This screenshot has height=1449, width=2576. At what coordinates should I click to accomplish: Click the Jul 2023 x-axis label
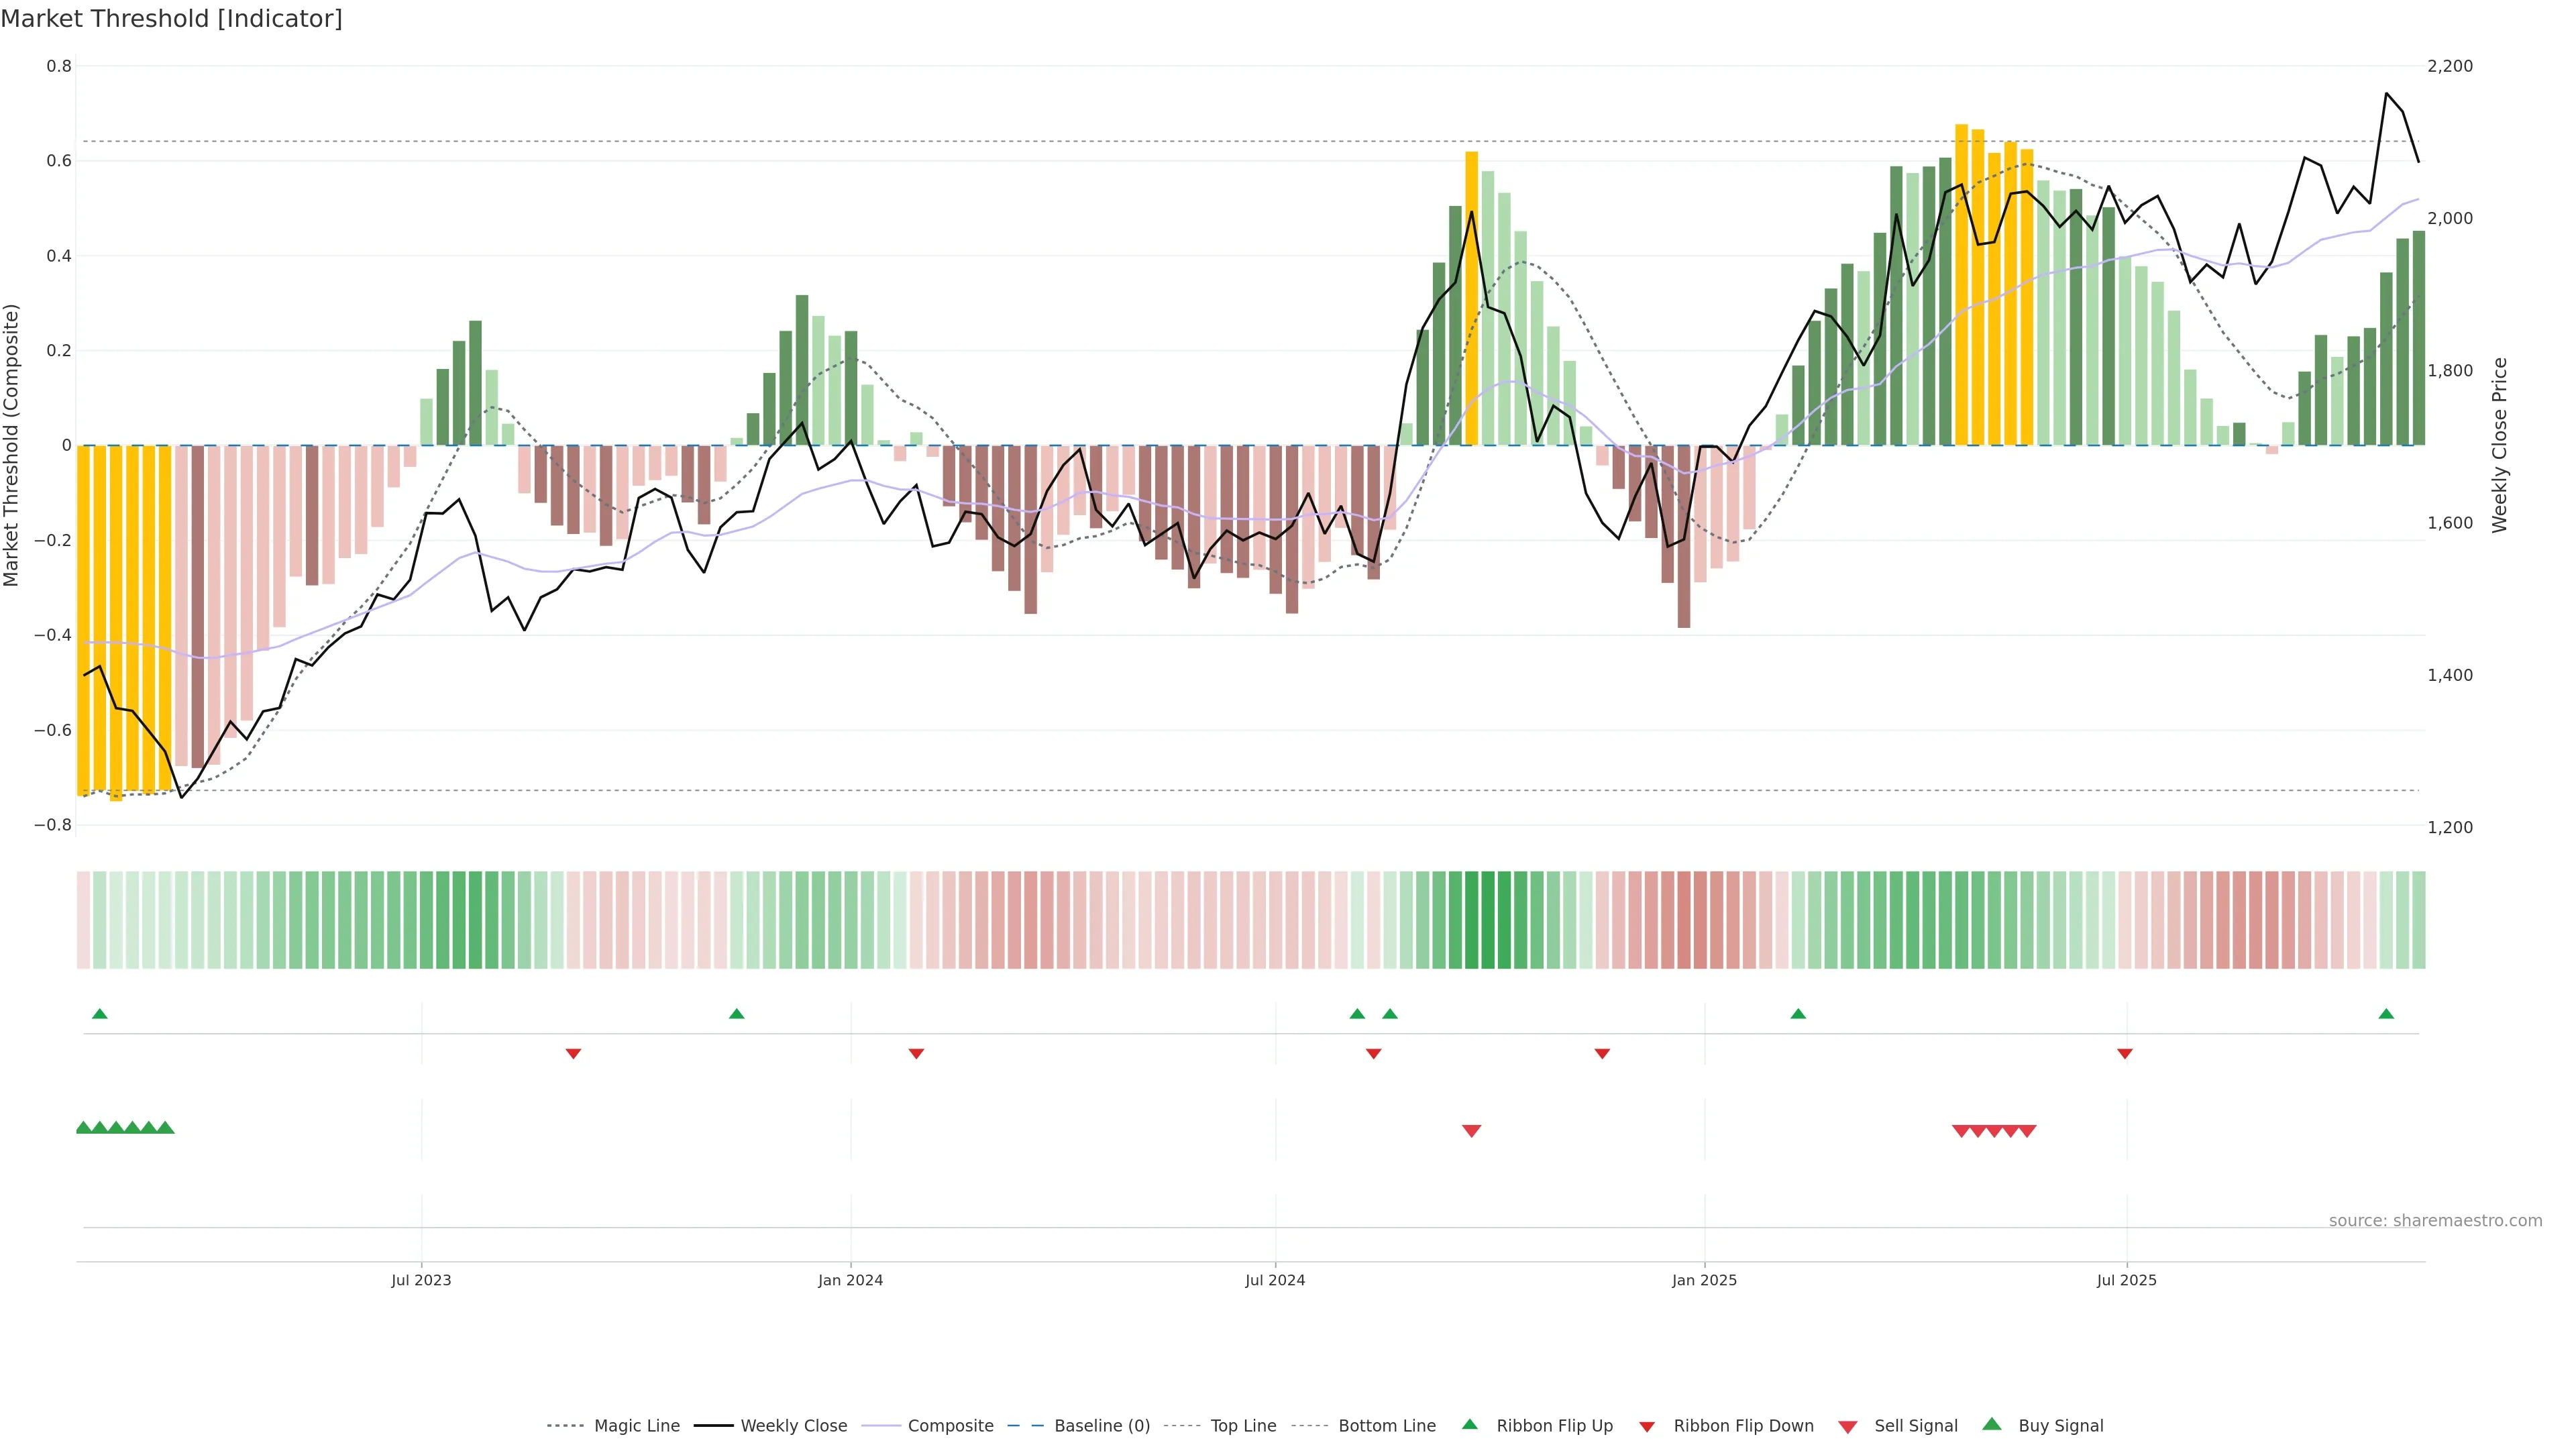pyautogui.click(x=421, y=1280)
